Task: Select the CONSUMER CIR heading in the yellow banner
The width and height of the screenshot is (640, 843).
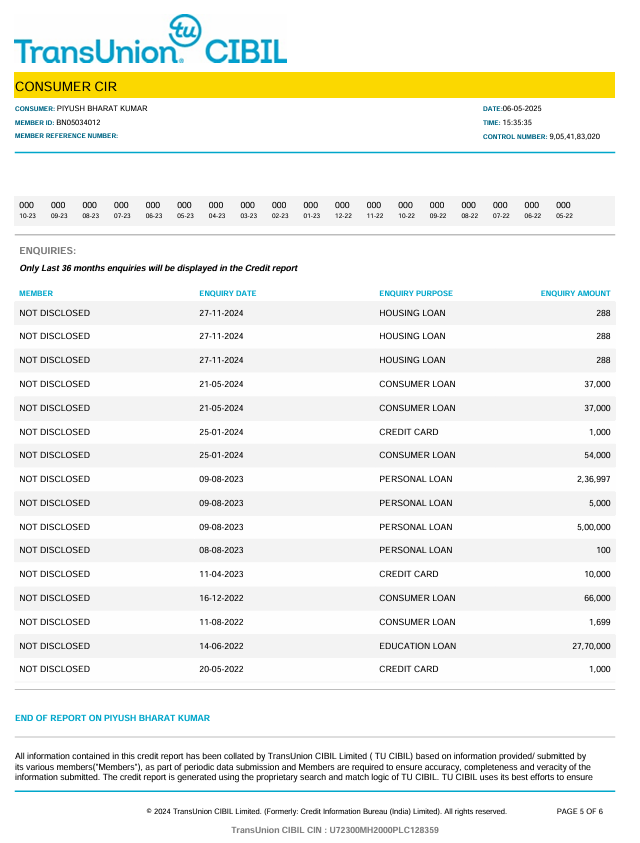Action: pyautogui.click(x=66, y=87)
